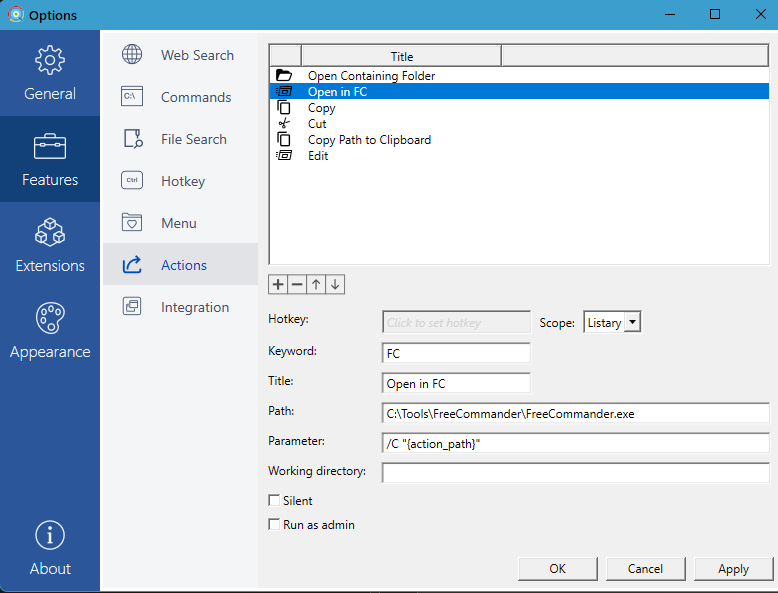Click the Hotkey field to set hotkey
Image resolution: width=778 pixels, height=593 pixels.
click(456, 322)
